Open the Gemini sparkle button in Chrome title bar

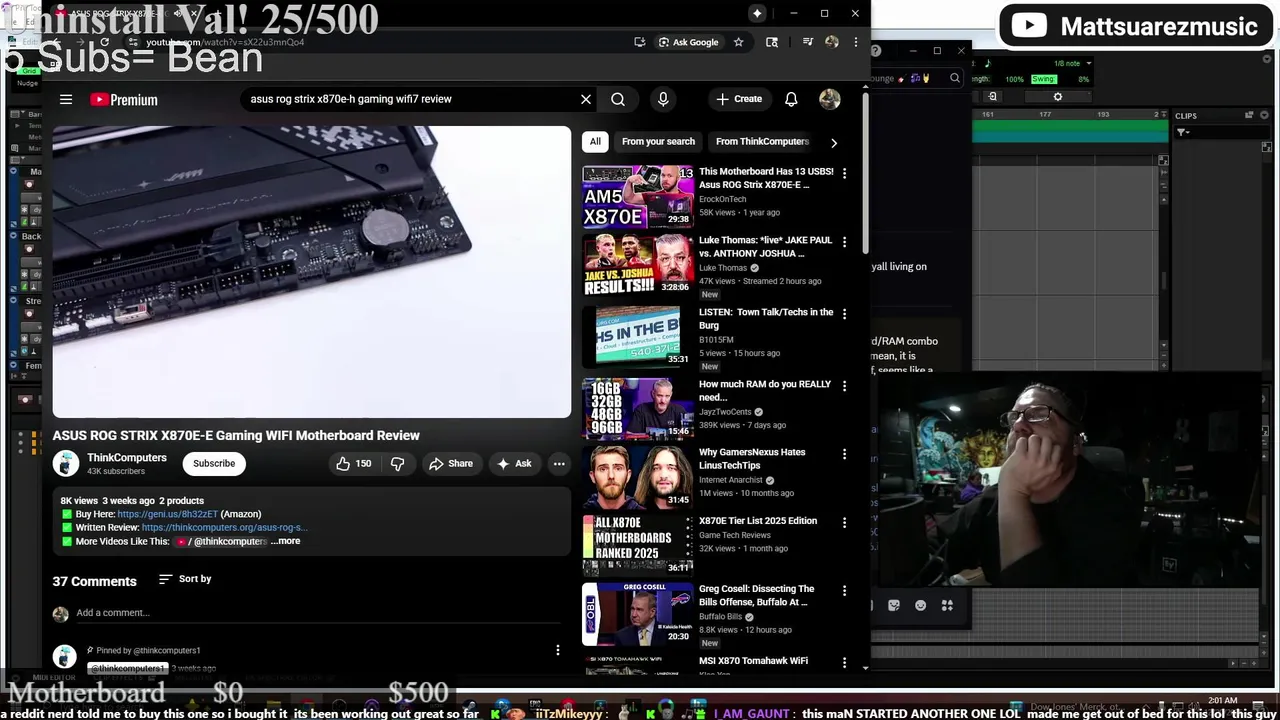tap(757, 13)
